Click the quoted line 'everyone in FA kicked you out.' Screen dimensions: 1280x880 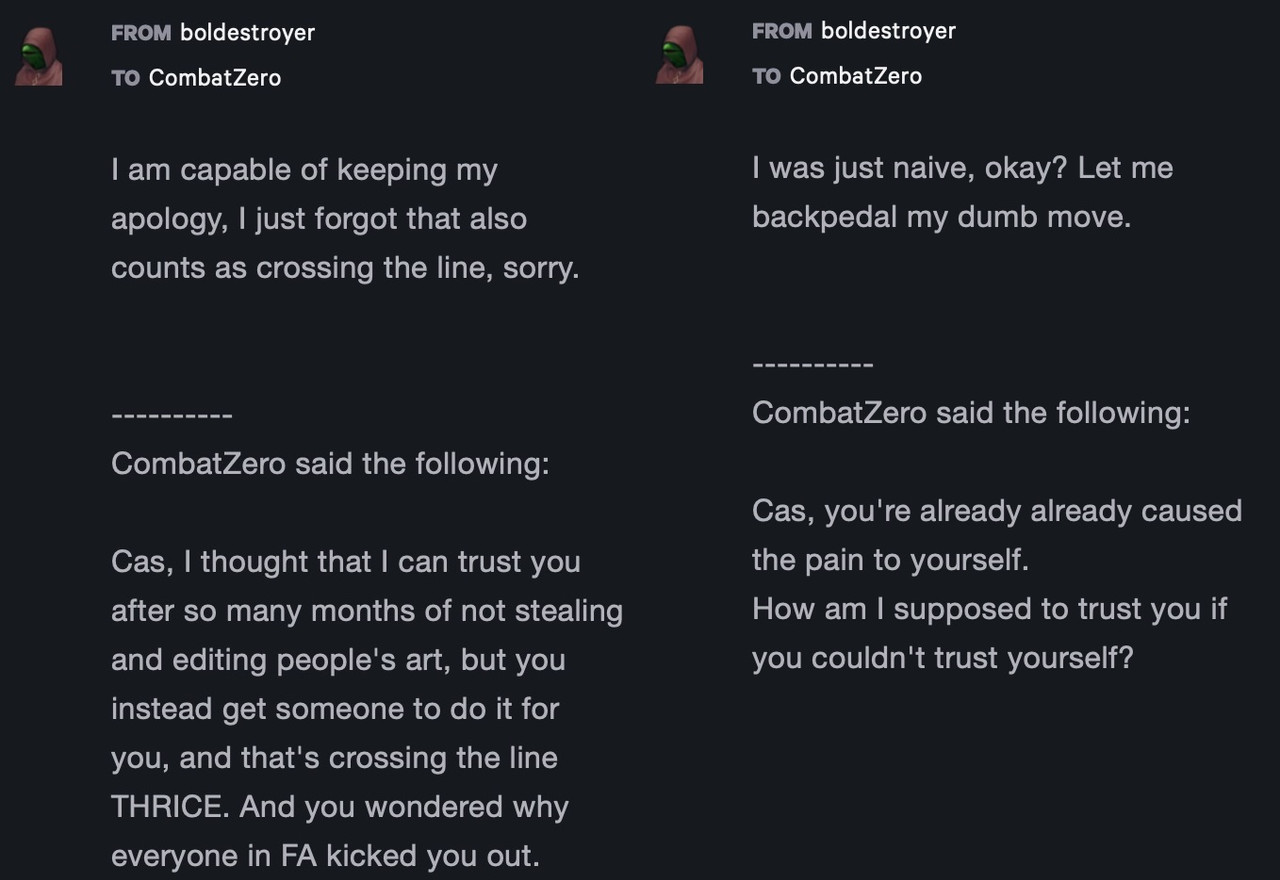tap(325, 857)
